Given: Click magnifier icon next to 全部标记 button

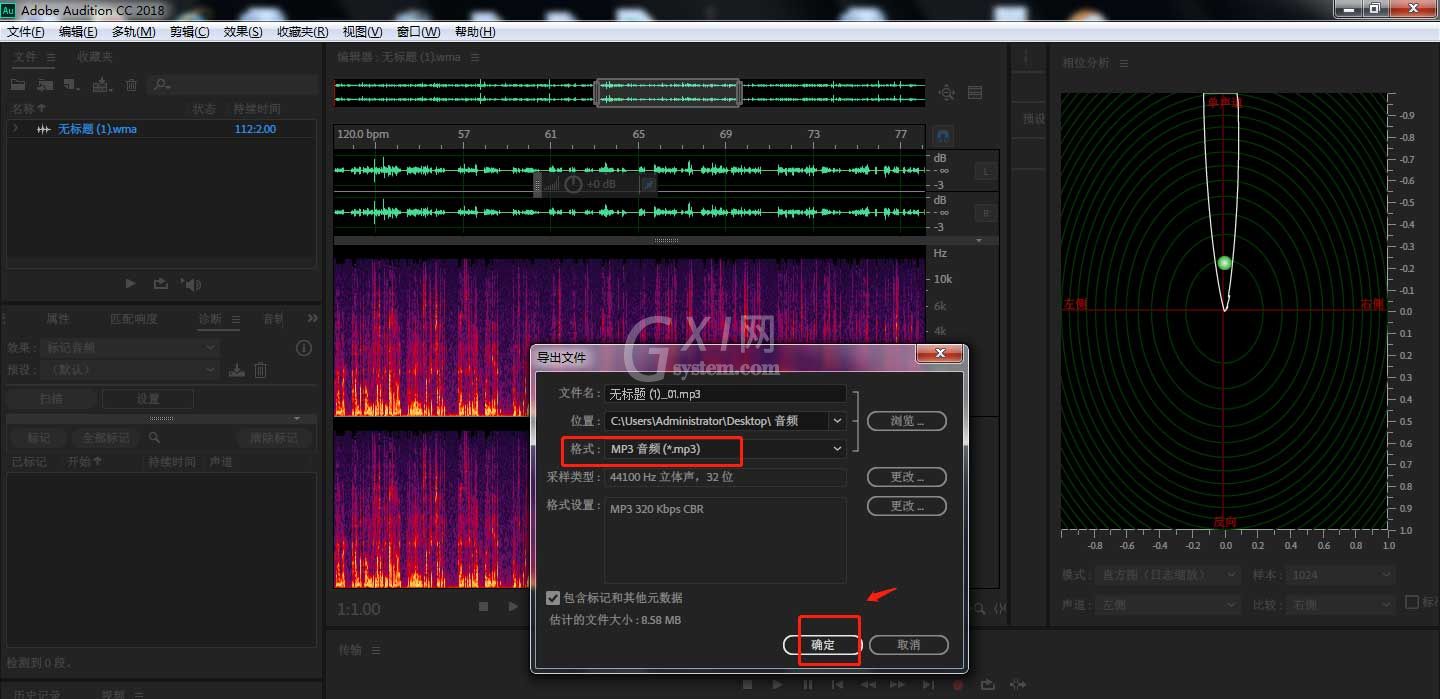Looking at the screenshot, I should [x=154, y=438].
